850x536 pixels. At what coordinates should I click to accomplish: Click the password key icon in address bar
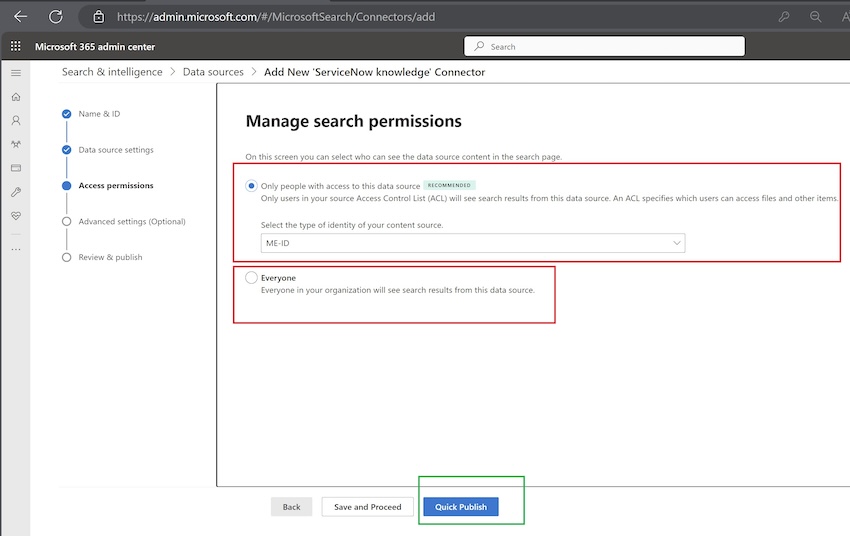(x=784, y=17)
